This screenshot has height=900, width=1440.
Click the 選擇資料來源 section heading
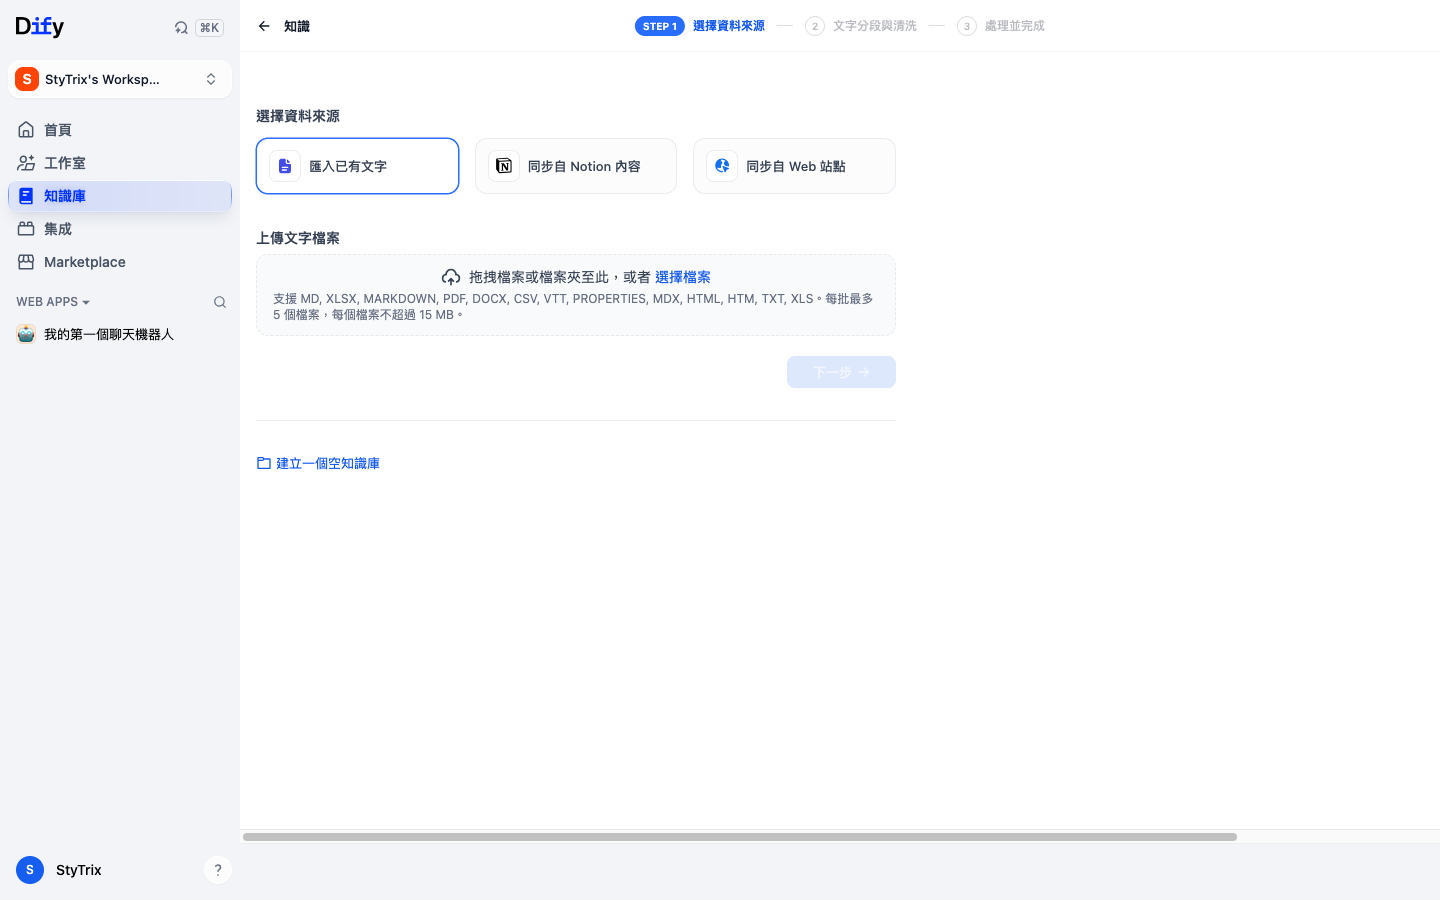(x=298, y=116)
